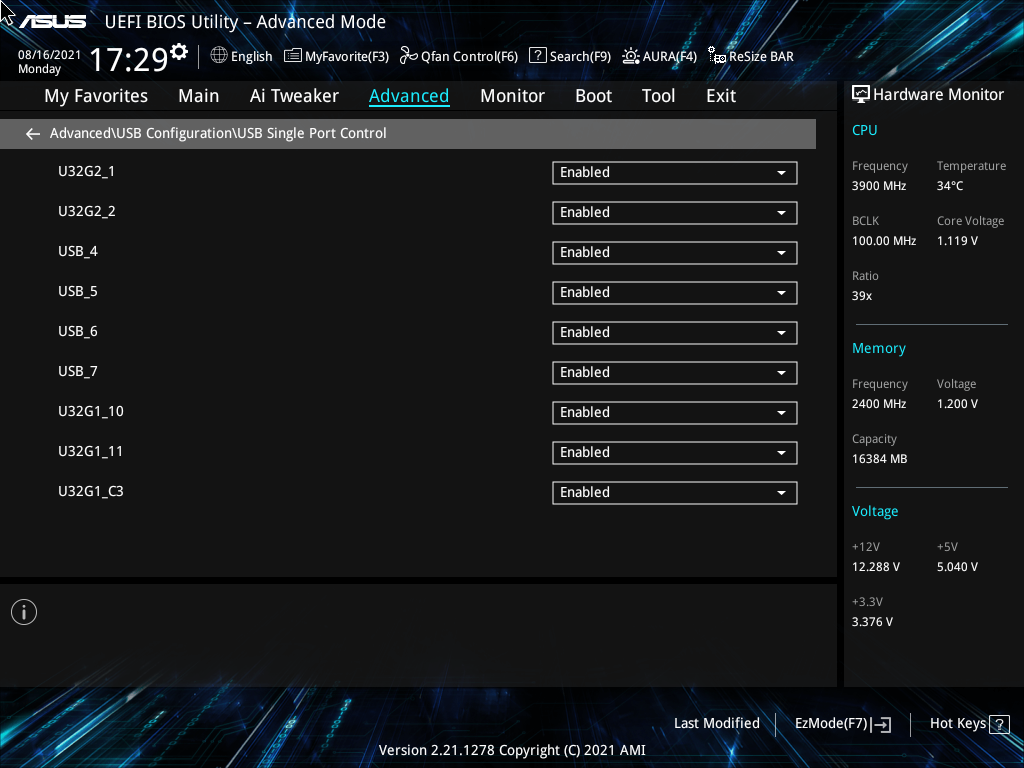Click the Search question mark icon

(x=537, y=56)
